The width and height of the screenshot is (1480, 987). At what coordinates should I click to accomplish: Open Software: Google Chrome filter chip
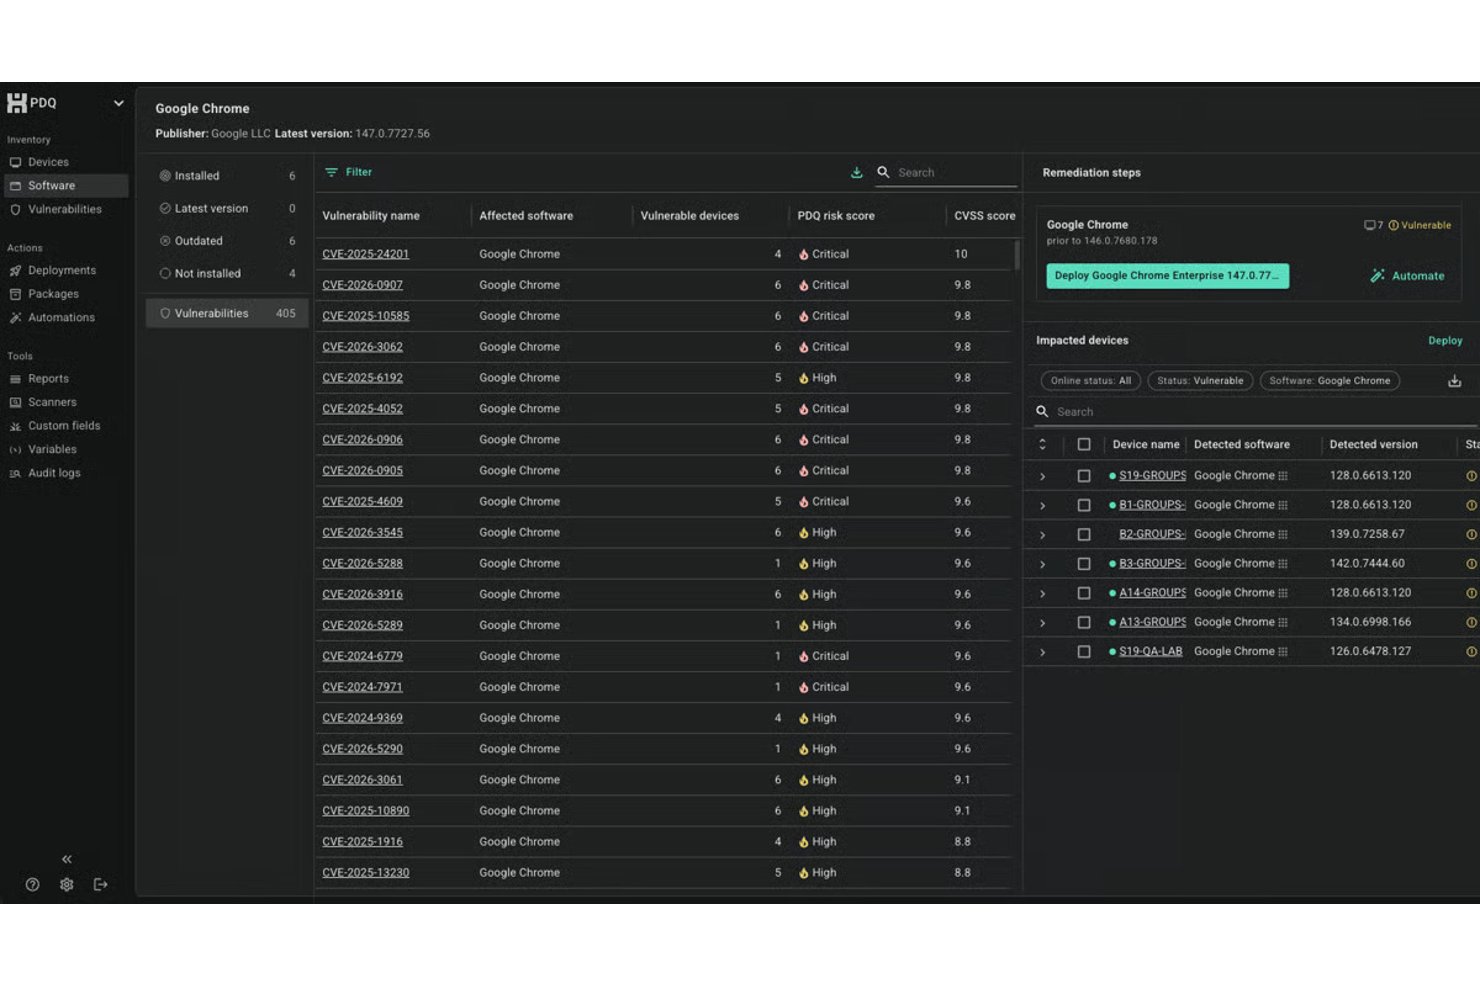point(1329,381)
